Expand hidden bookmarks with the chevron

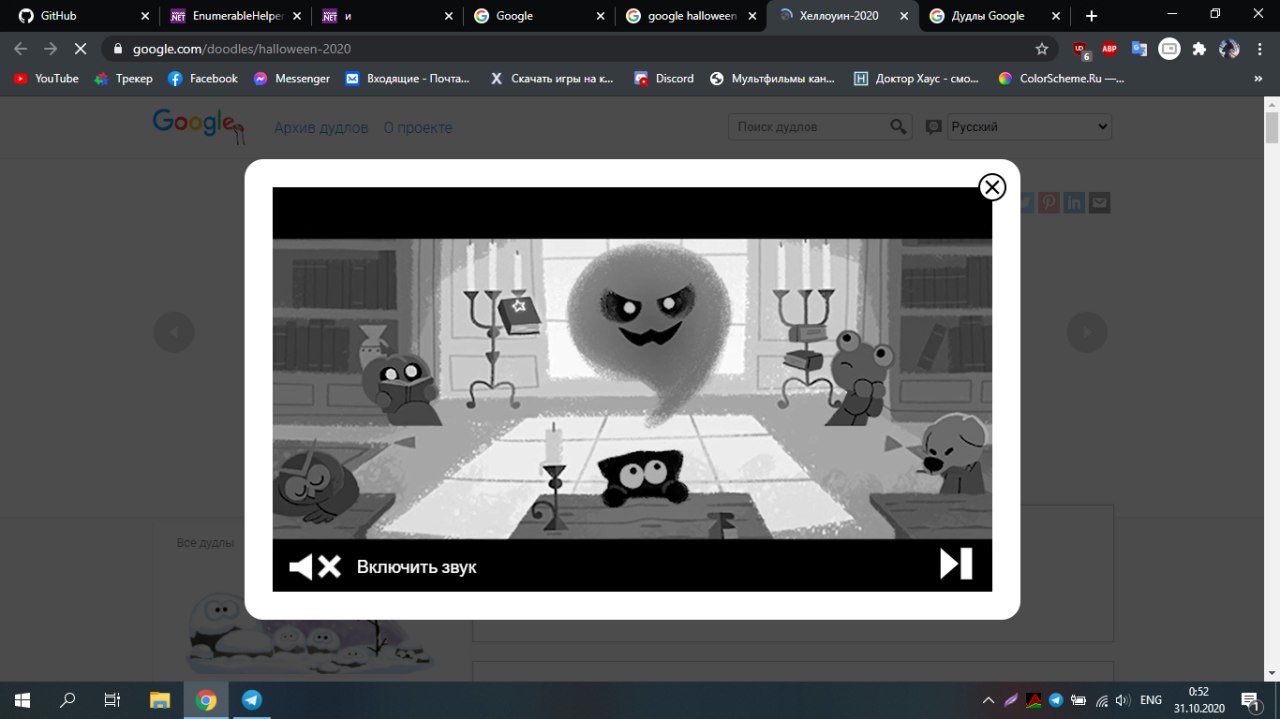(1258, 78)
